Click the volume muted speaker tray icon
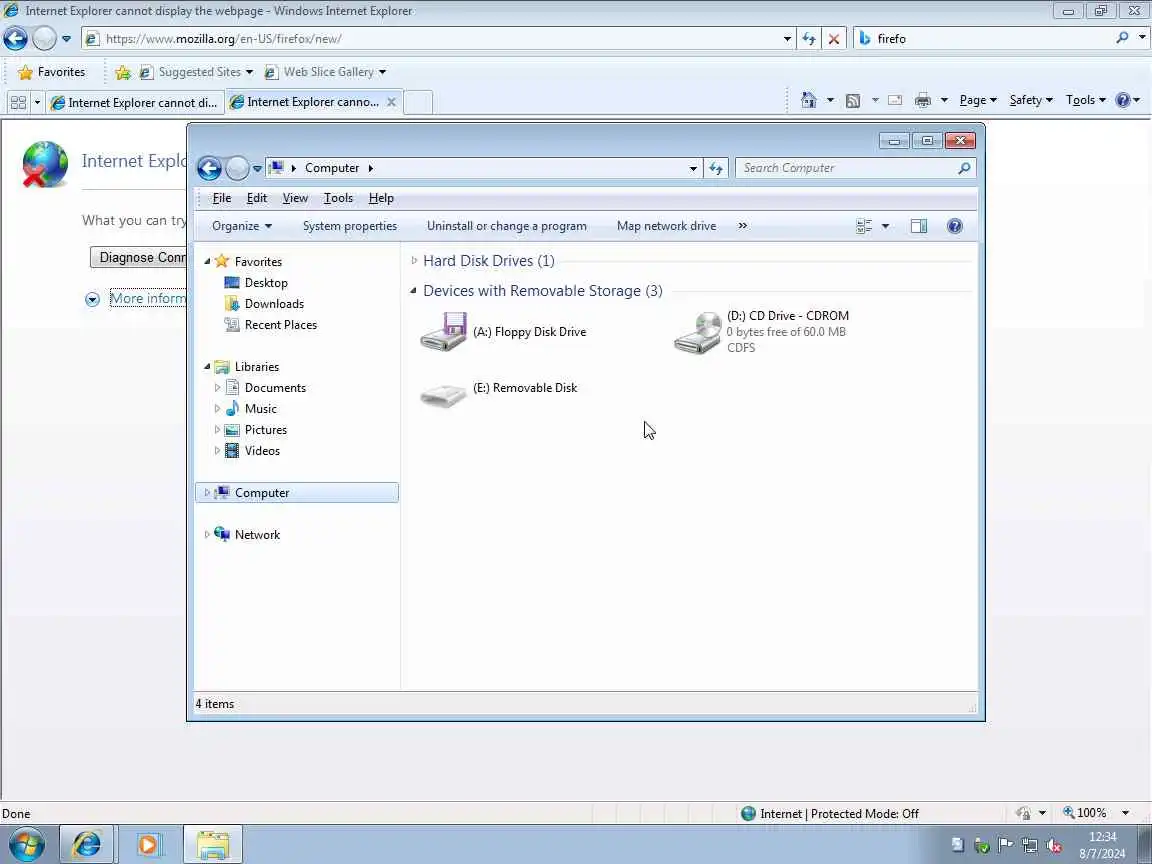Screen dimensions: 1152x864 coord(1054,846)
